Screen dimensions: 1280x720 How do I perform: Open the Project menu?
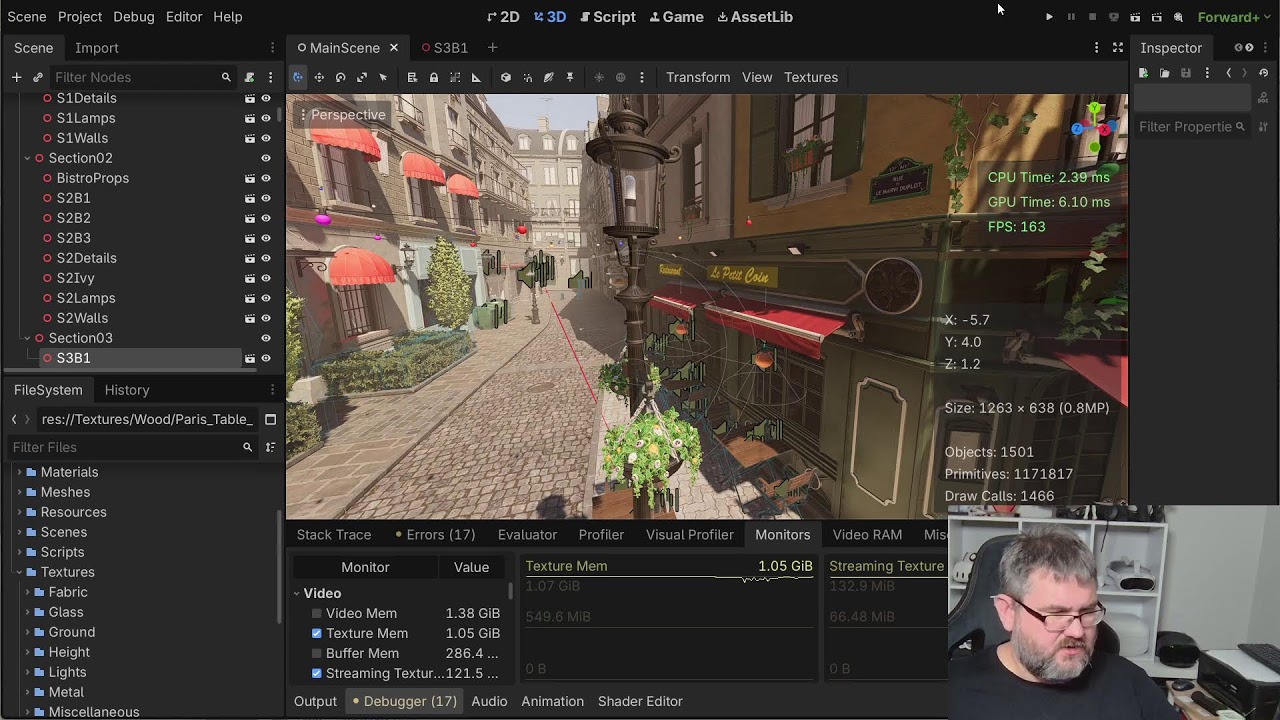[80, 17]
